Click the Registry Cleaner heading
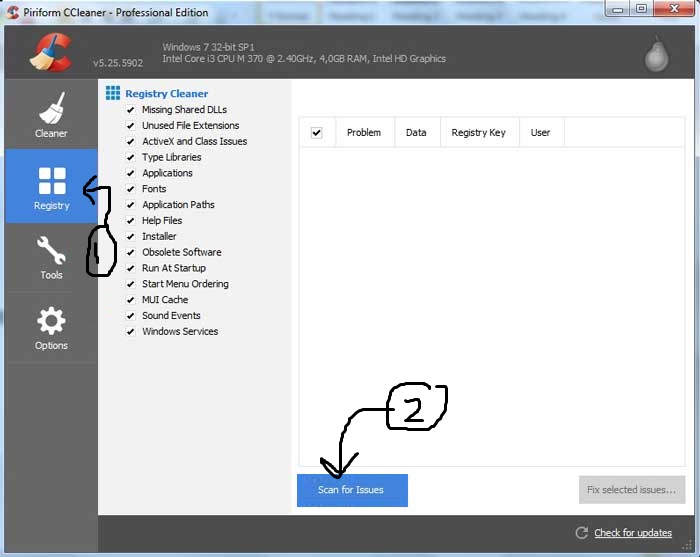The height and width of the screenshot is (557, 700). point(167,94)
